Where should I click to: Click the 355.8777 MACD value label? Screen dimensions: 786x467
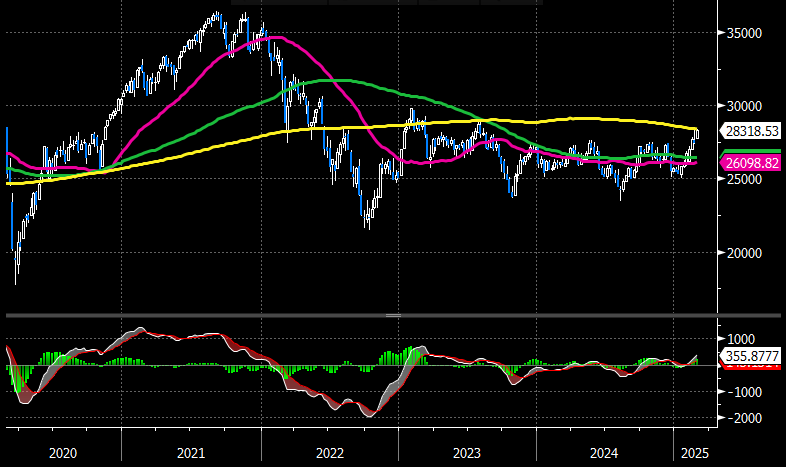point(752,356)
